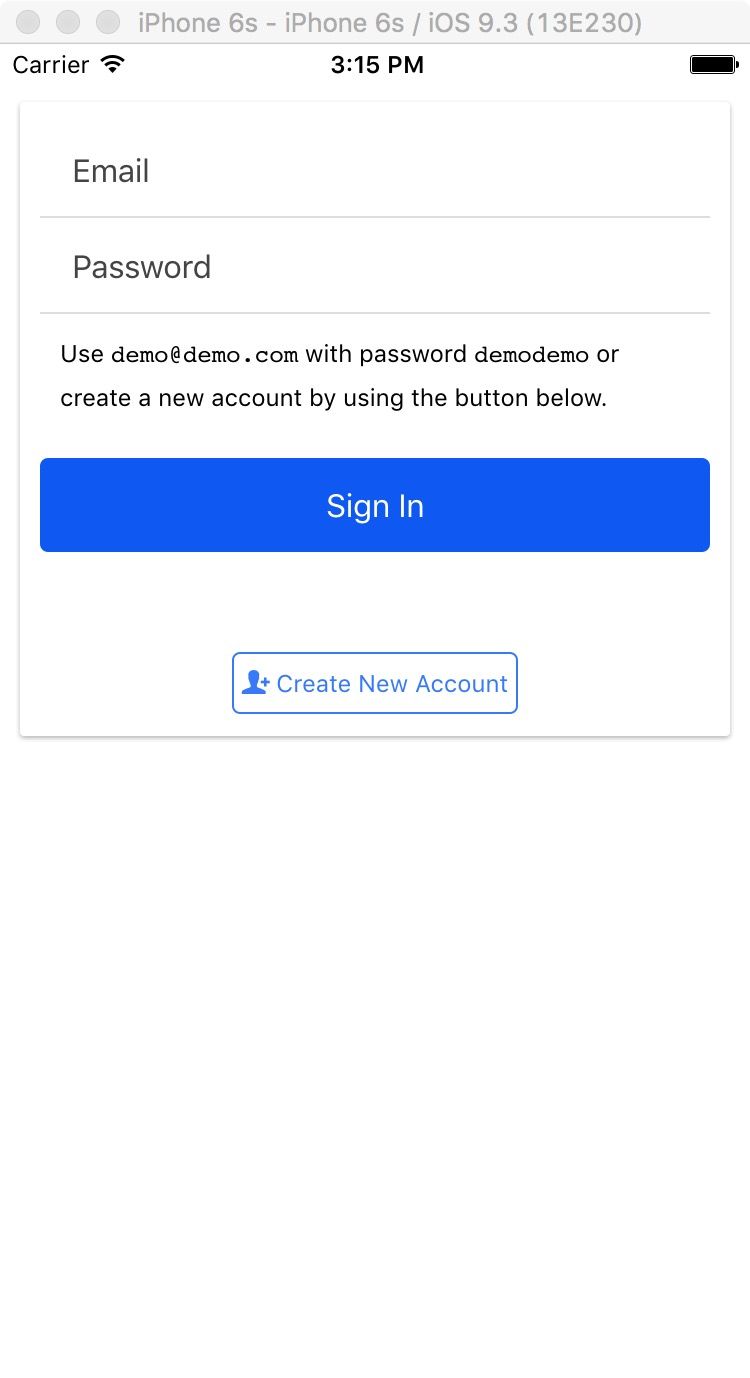Viewport: 750px width, 1378px height.
Task: Click the demodemo sample password text
Action: pos(531,355)
